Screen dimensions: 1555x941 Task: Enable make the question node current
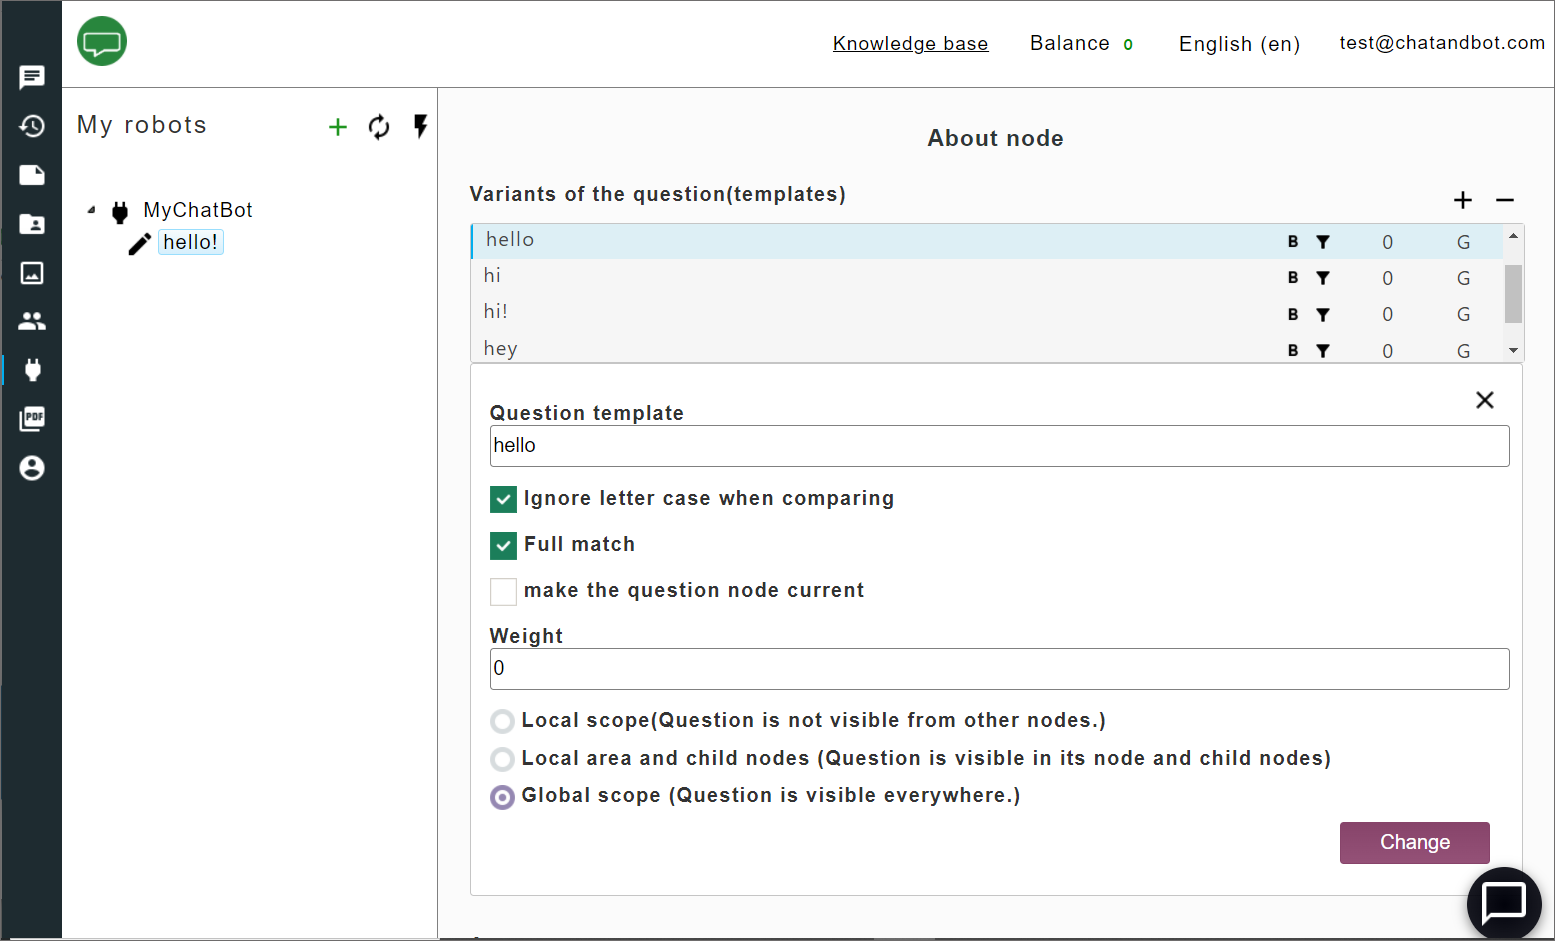(x=503, y=591)
